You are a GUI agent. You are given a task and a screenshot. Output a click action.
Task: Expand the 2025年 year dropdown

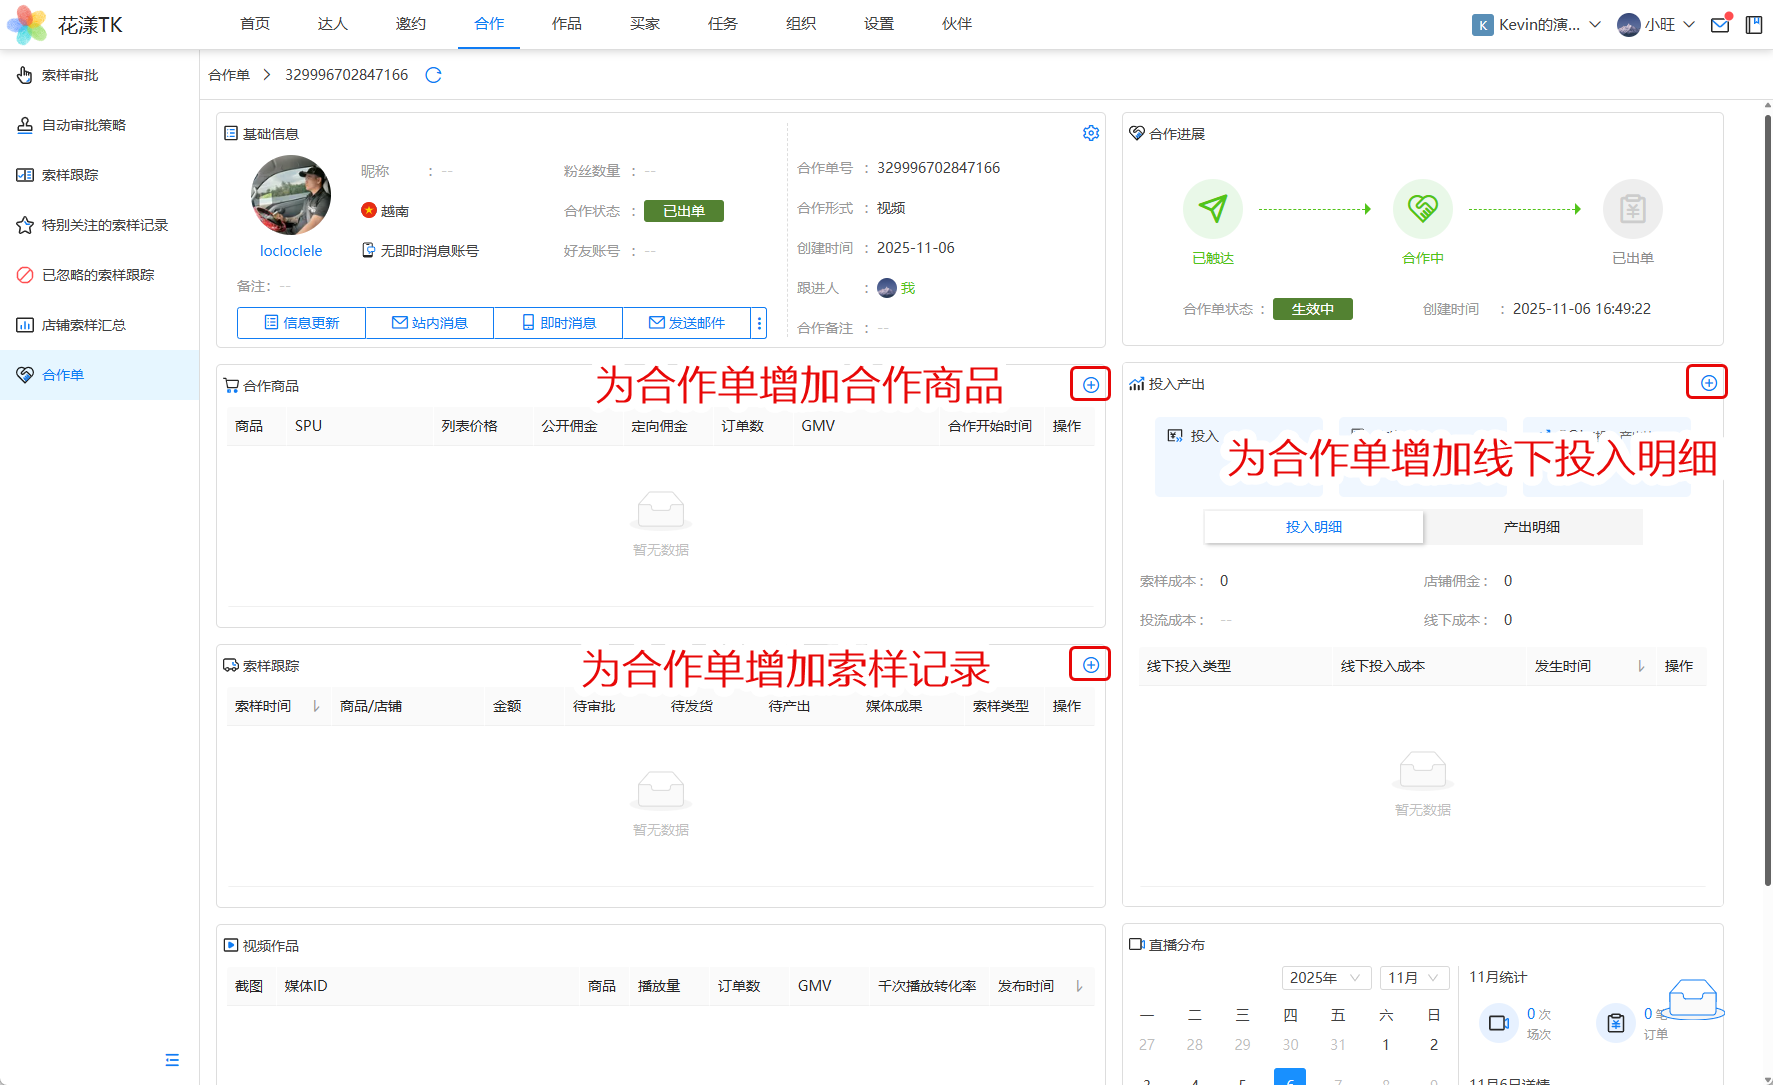(1325, 978)
